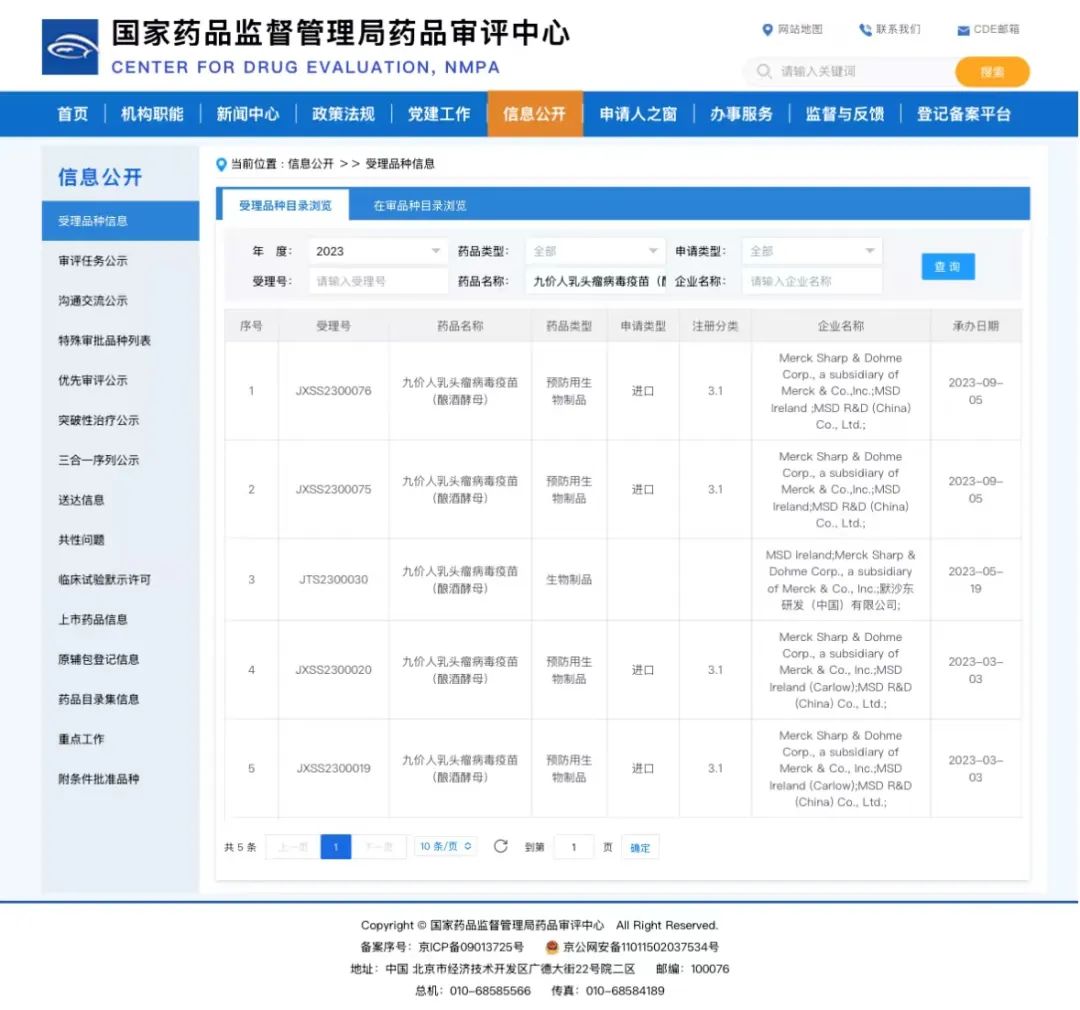Click the search magnifier icon
Screen dimensions: 1080x1010
(x=764, y=72)
